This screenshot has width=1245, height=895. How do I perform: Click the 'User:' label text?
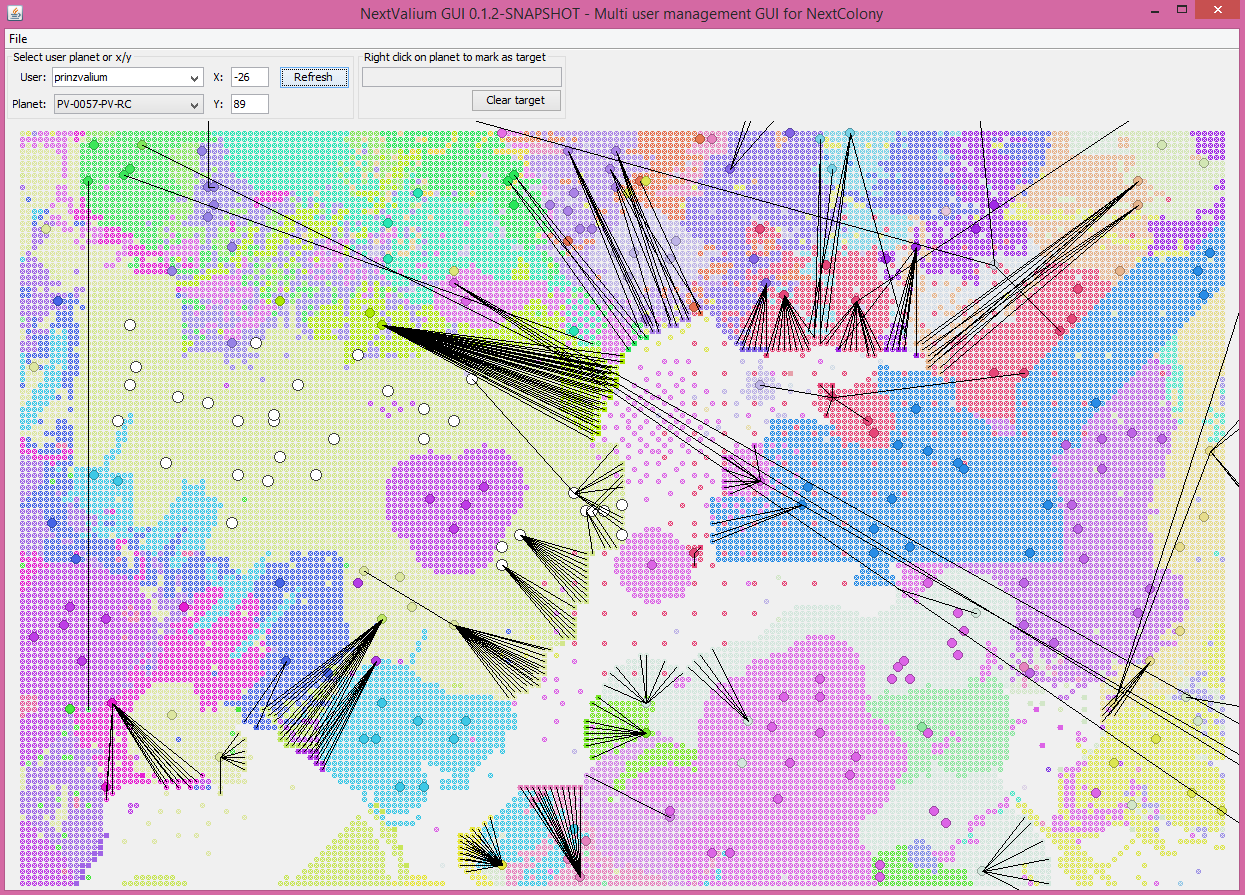(x=33, y=77)
